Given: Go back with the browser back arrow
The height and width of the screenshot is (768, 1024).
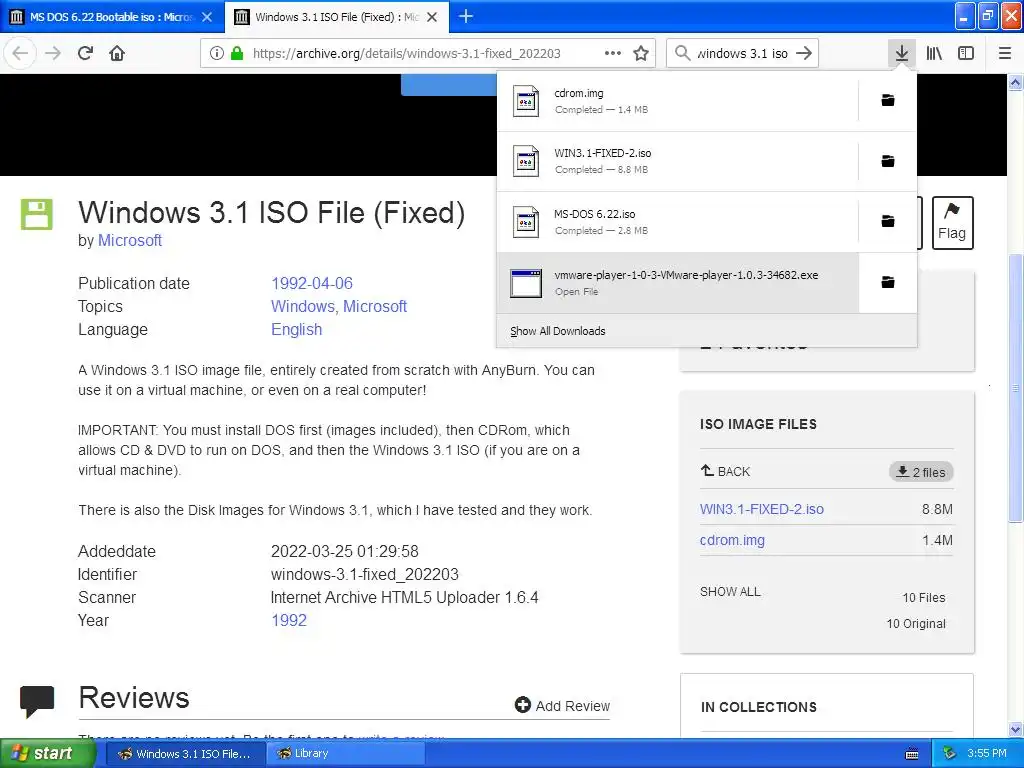Looking at the screenshot, I should 20,53.
